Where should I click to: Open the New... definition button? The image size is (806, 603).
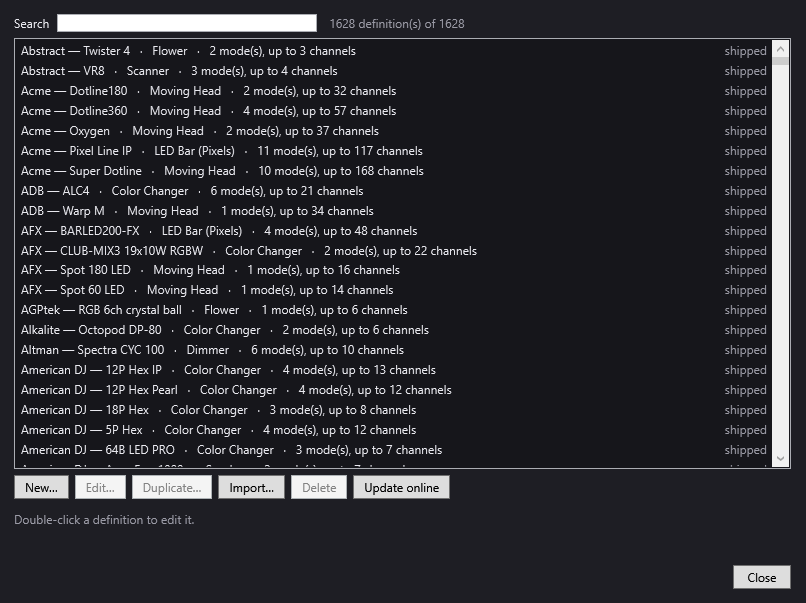[x=42, y=487]
